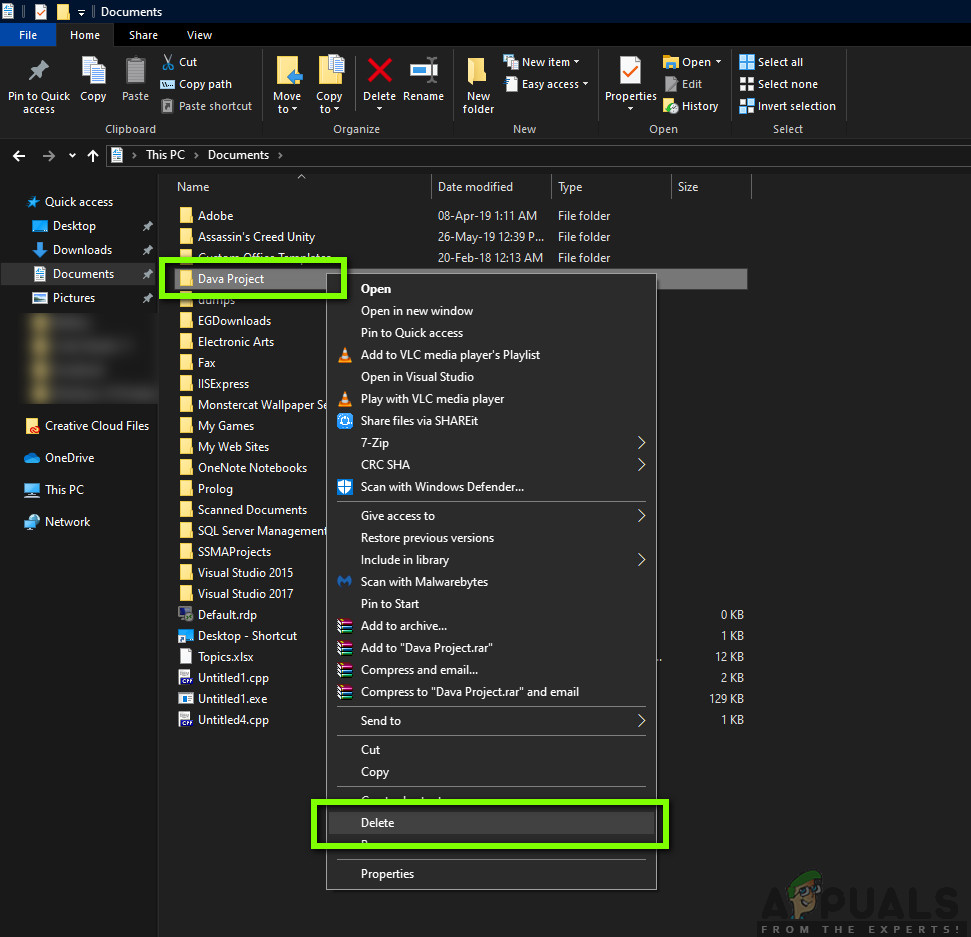Choose Add to VLC media player's Playlist

pos(491,355)
